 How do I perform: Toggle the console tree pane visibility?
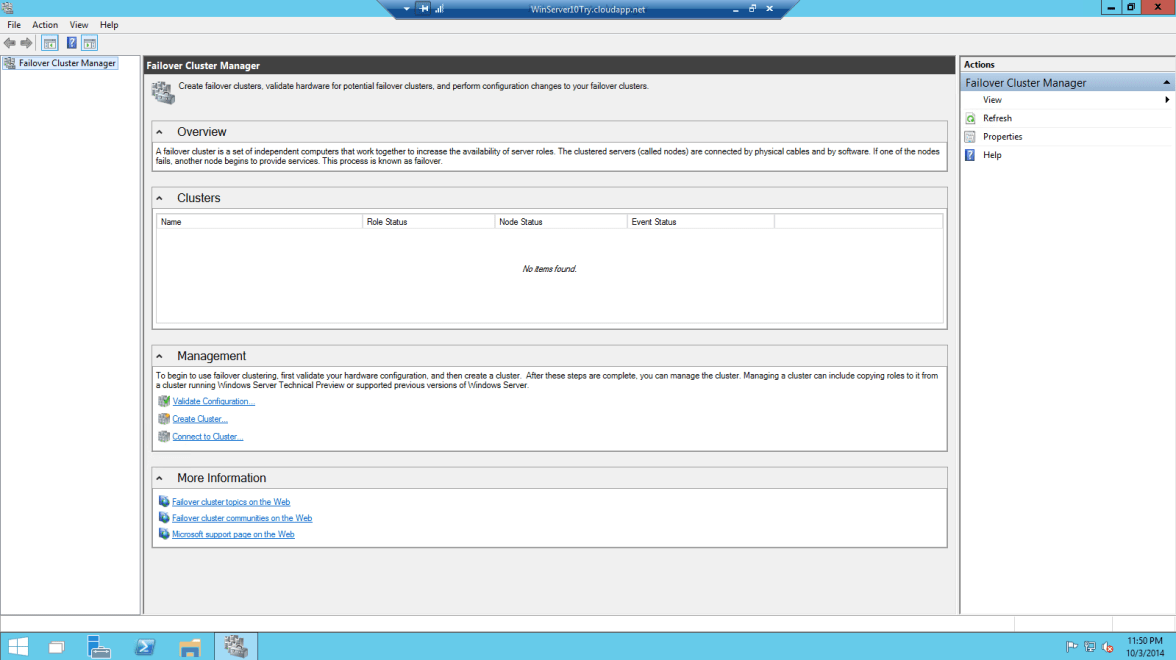click(49, 42)
